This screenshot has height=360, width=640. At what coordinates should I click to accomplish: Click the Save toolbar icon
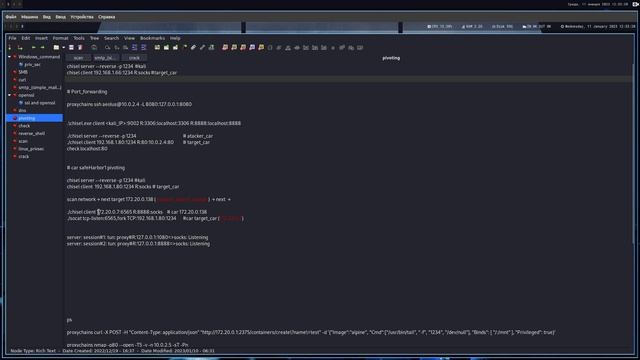71,47
